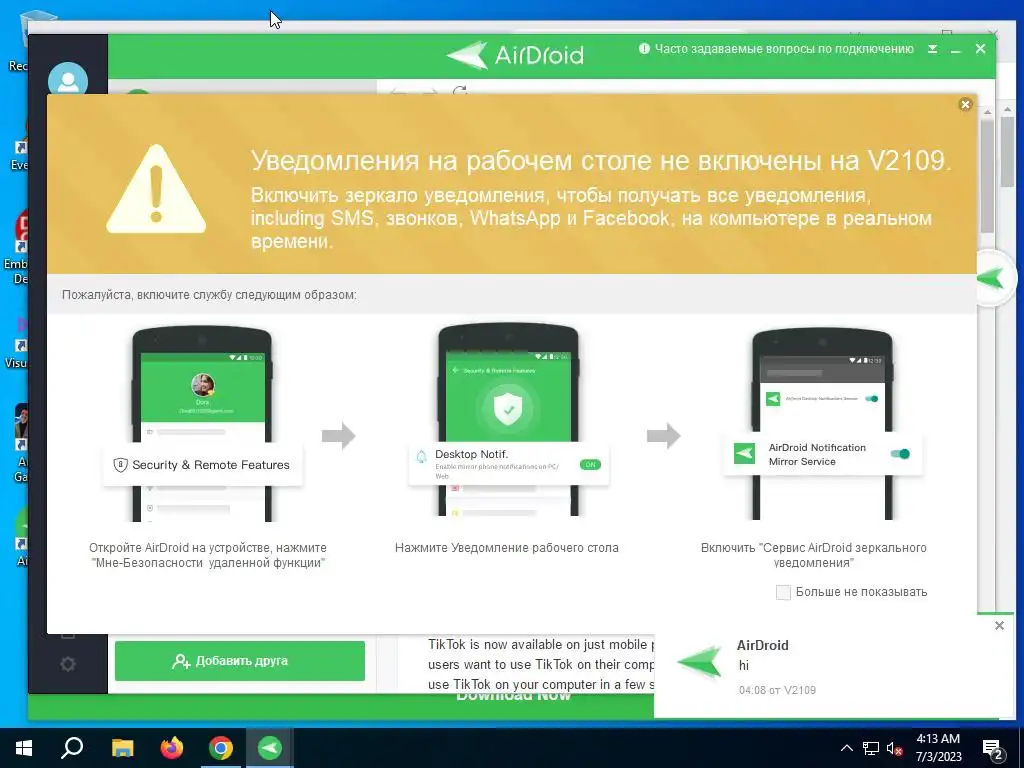Click the floating AirDroid bubble on right edge
The width and height of the screenshot is (1024, 768).
click(994, 279)
